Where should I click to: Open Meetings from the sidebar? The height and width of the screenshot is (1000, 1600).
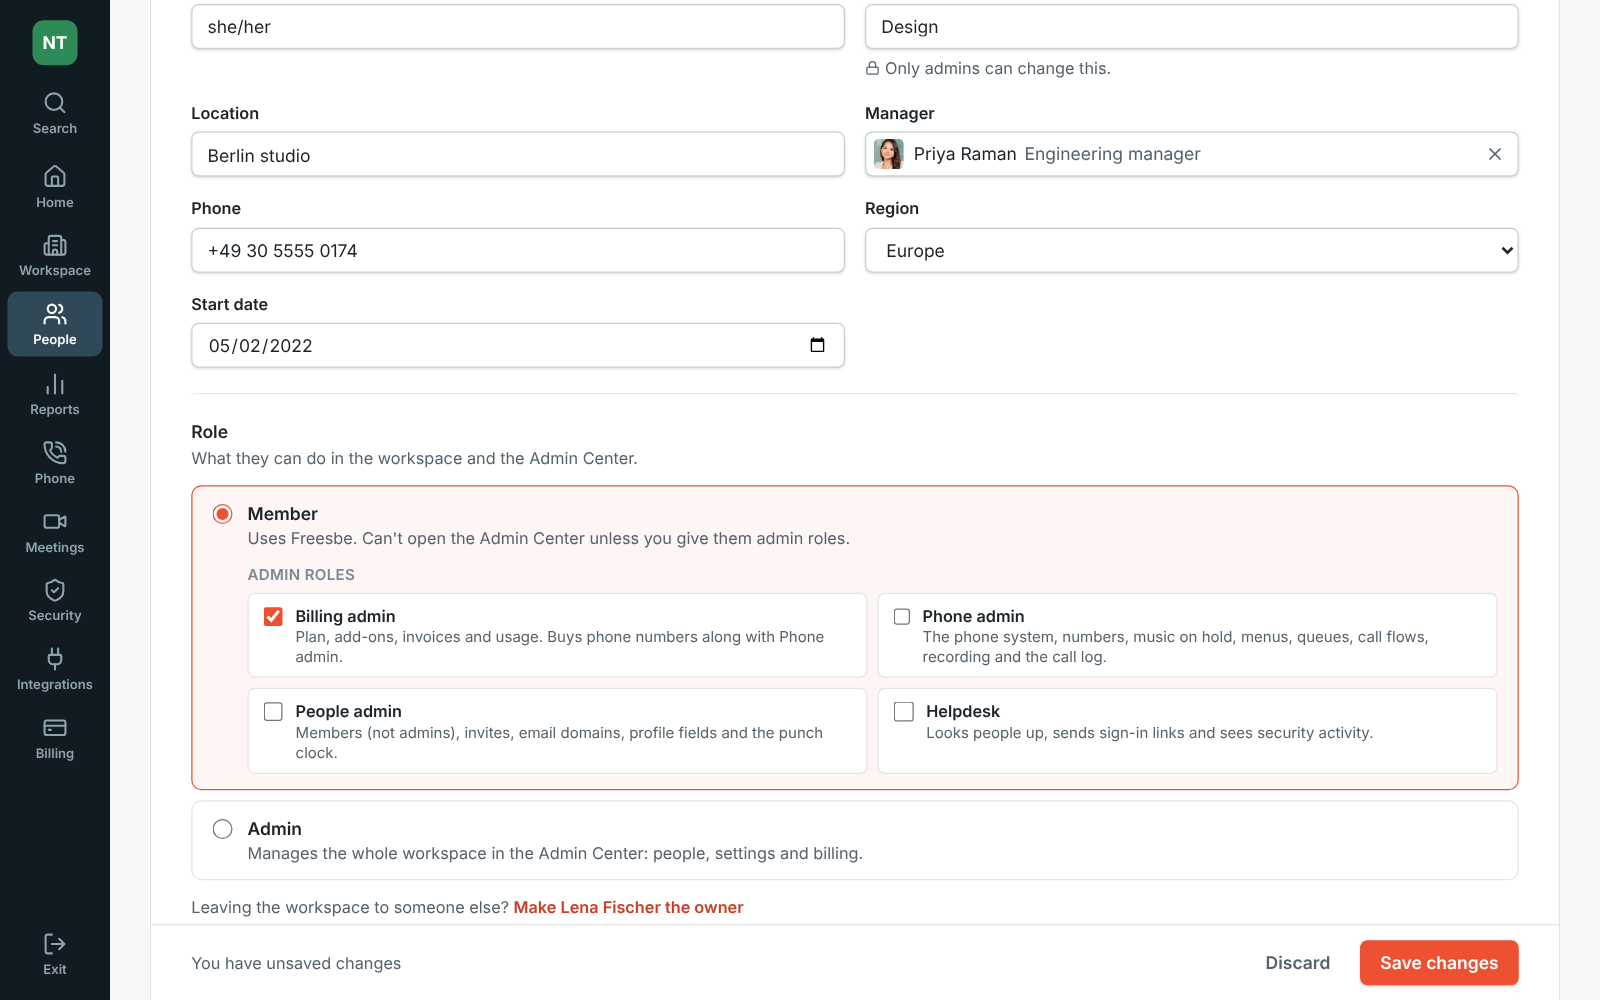(x=55, y=533)
